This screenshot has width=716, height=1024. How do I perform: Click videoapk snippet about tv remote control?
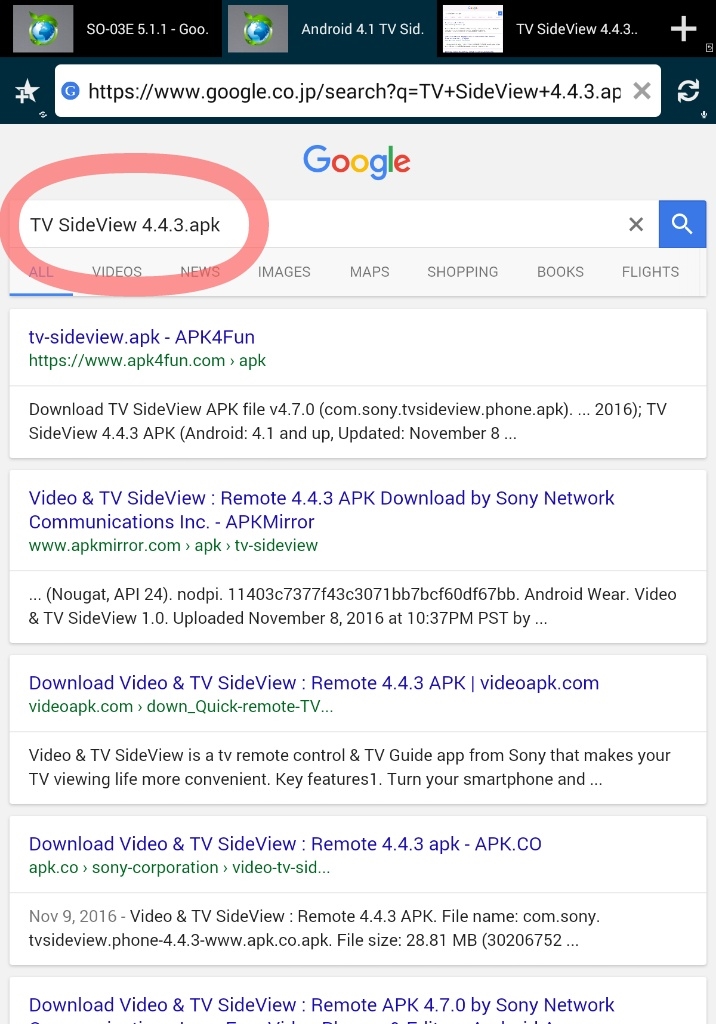click(x=350, y=767)
